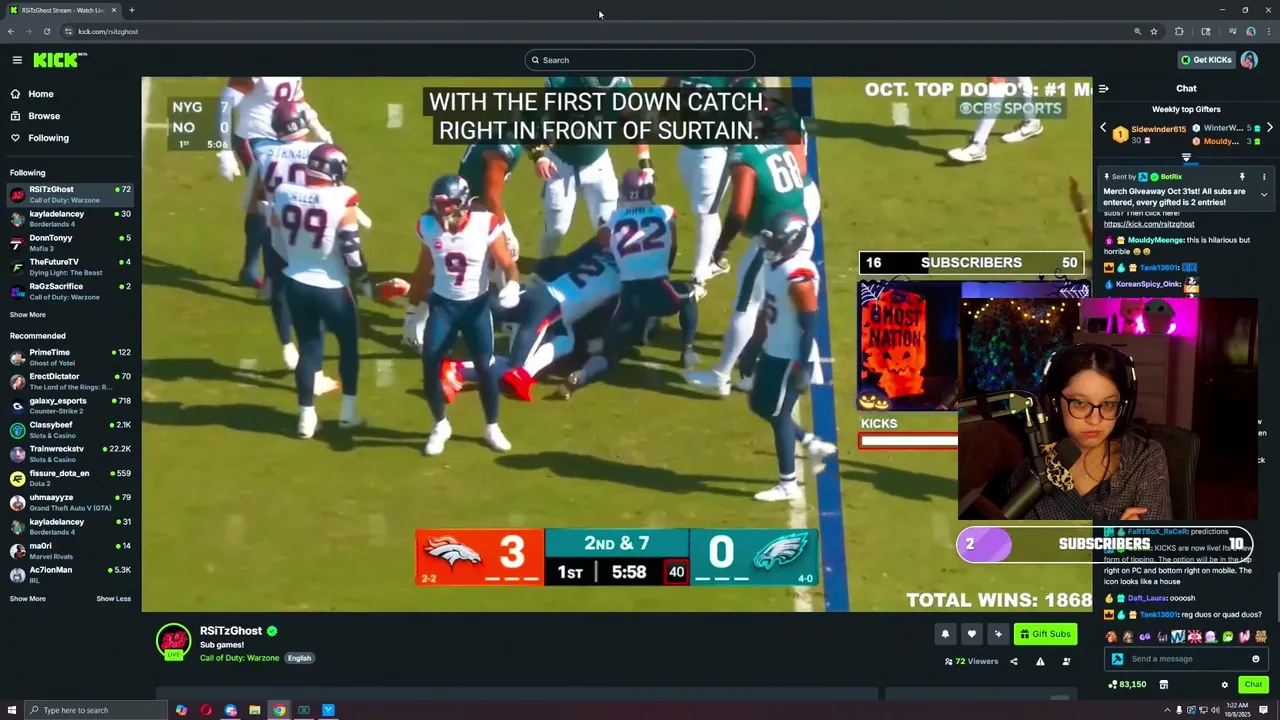Screen dimensions: 1280x720
Task: Focus the Kick search box
Action: tap(640, 60)
